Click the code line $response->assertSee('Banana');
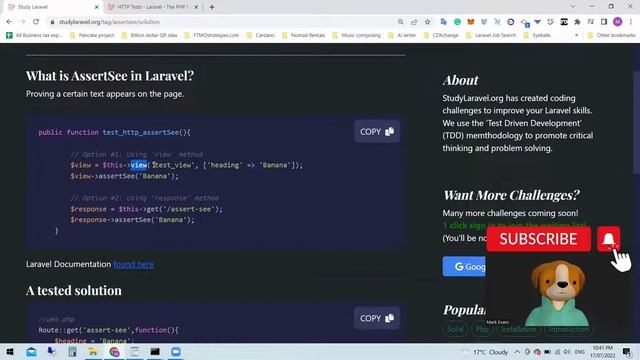 pos(132,220)
